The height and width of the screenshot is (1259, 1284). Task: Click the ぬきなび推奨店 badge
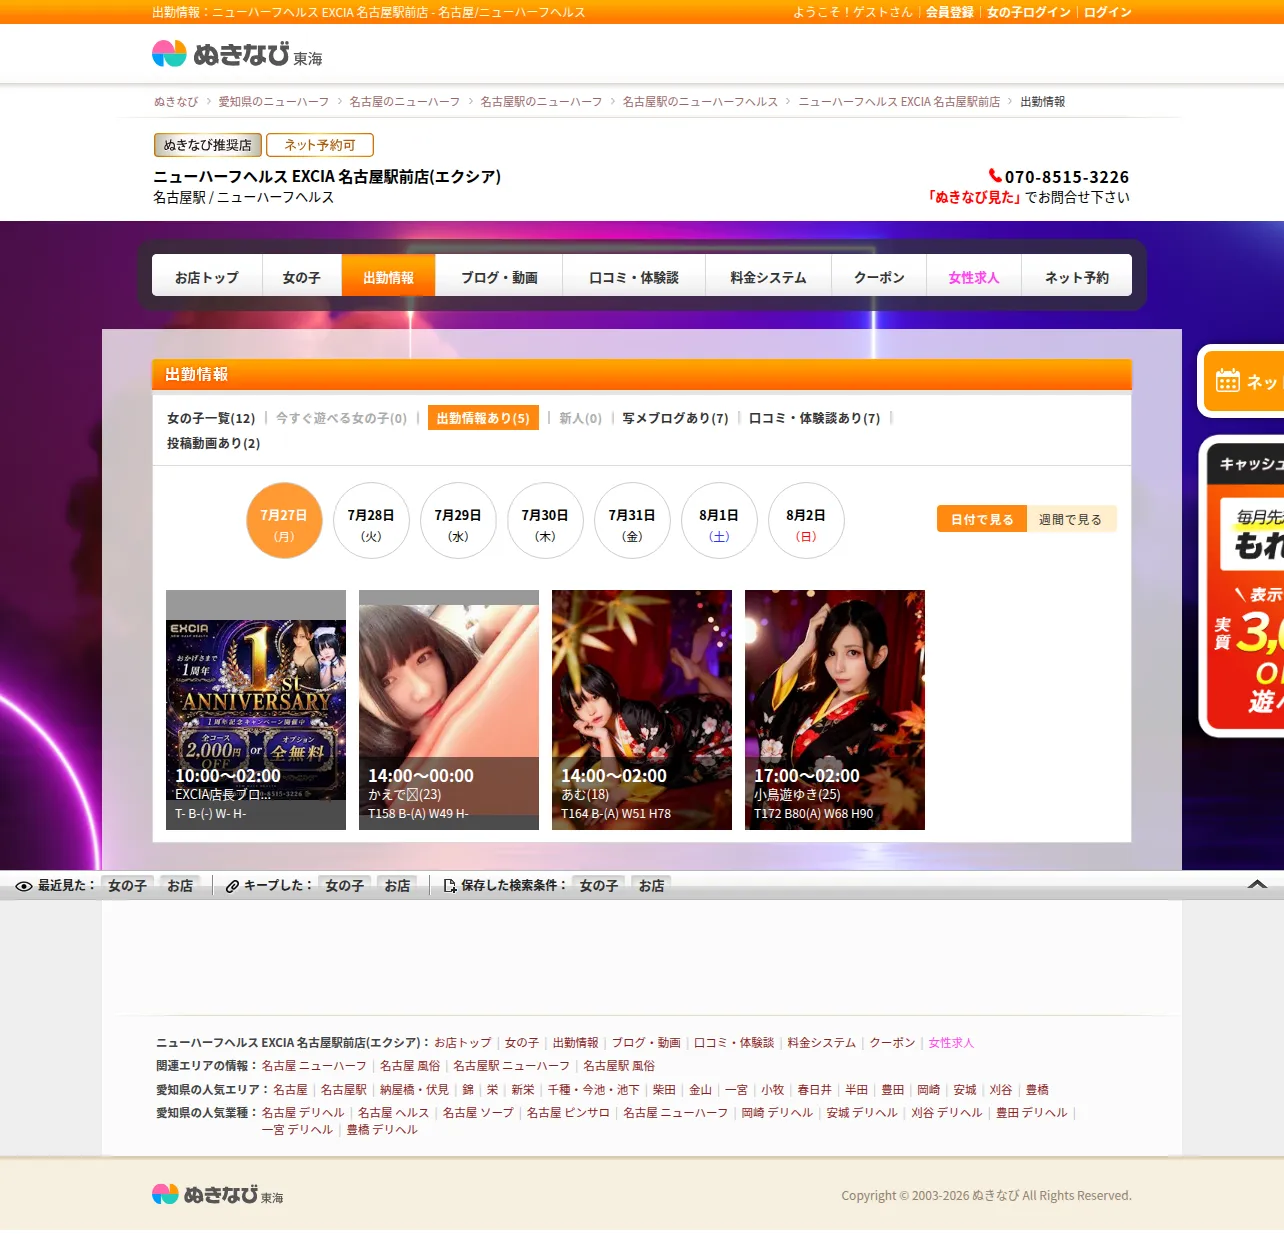(208, 145)
